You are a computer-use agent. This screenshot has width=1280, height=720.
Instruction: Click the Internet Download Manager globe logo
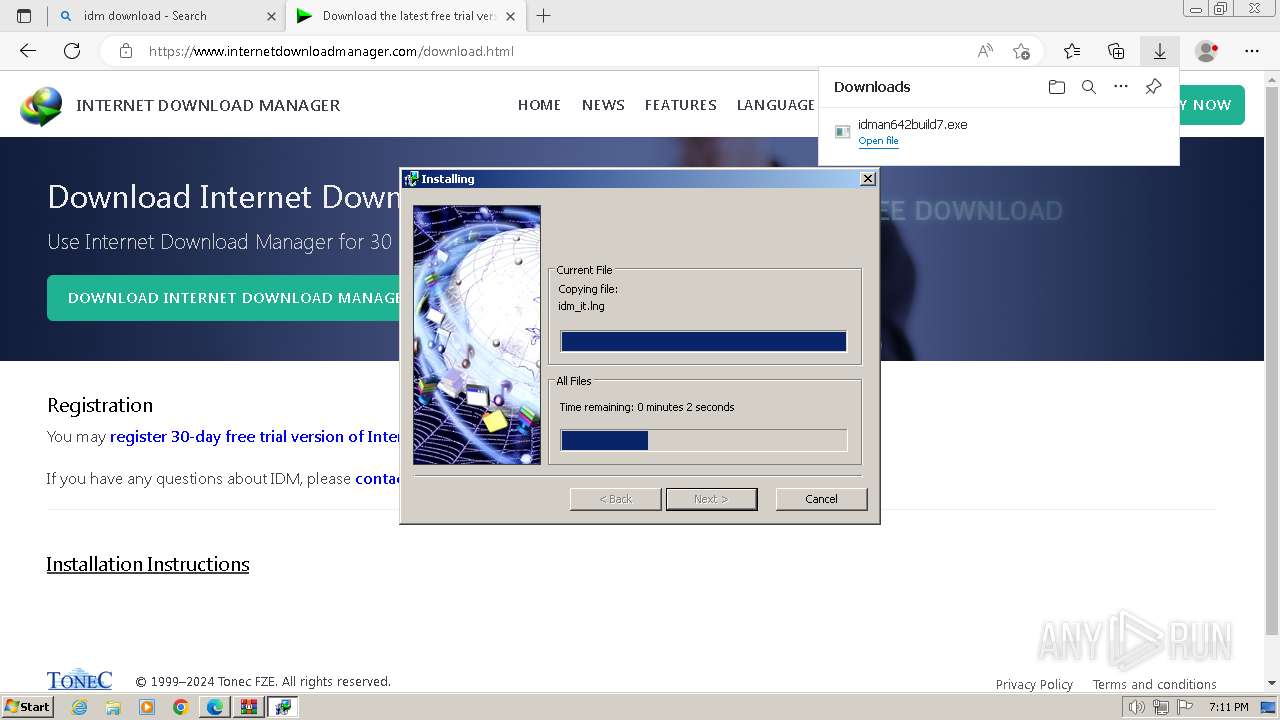[41, 106]
